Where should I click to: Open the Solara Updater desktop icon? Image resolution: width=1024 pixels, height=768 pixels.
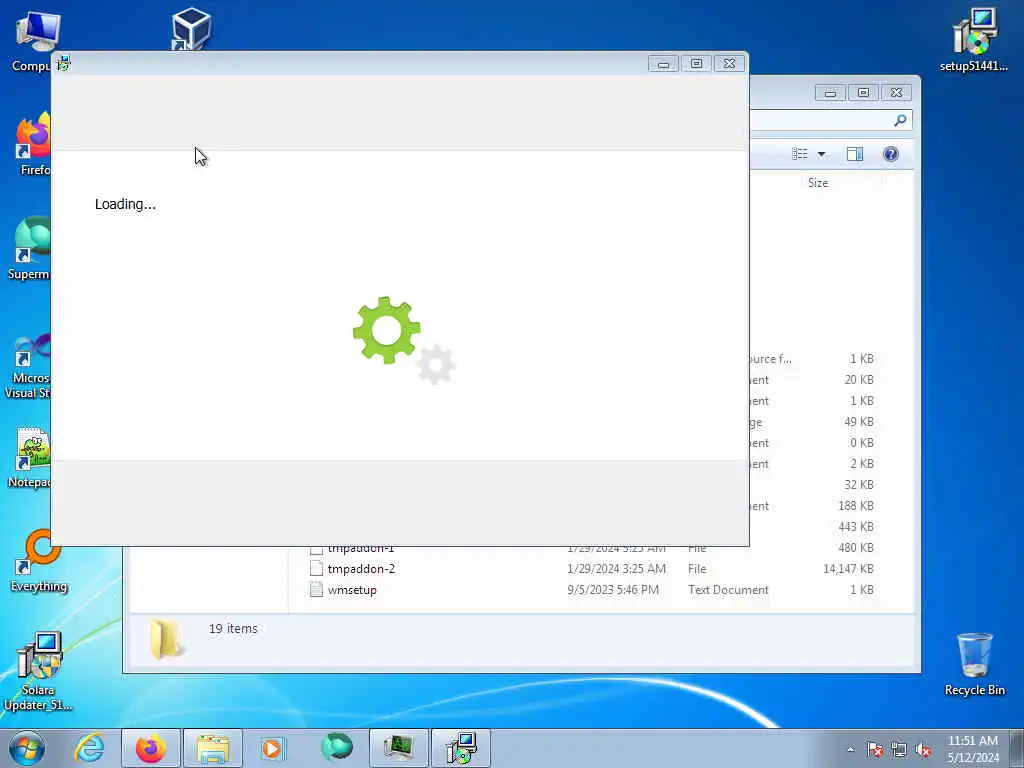(x=38, y=671)
